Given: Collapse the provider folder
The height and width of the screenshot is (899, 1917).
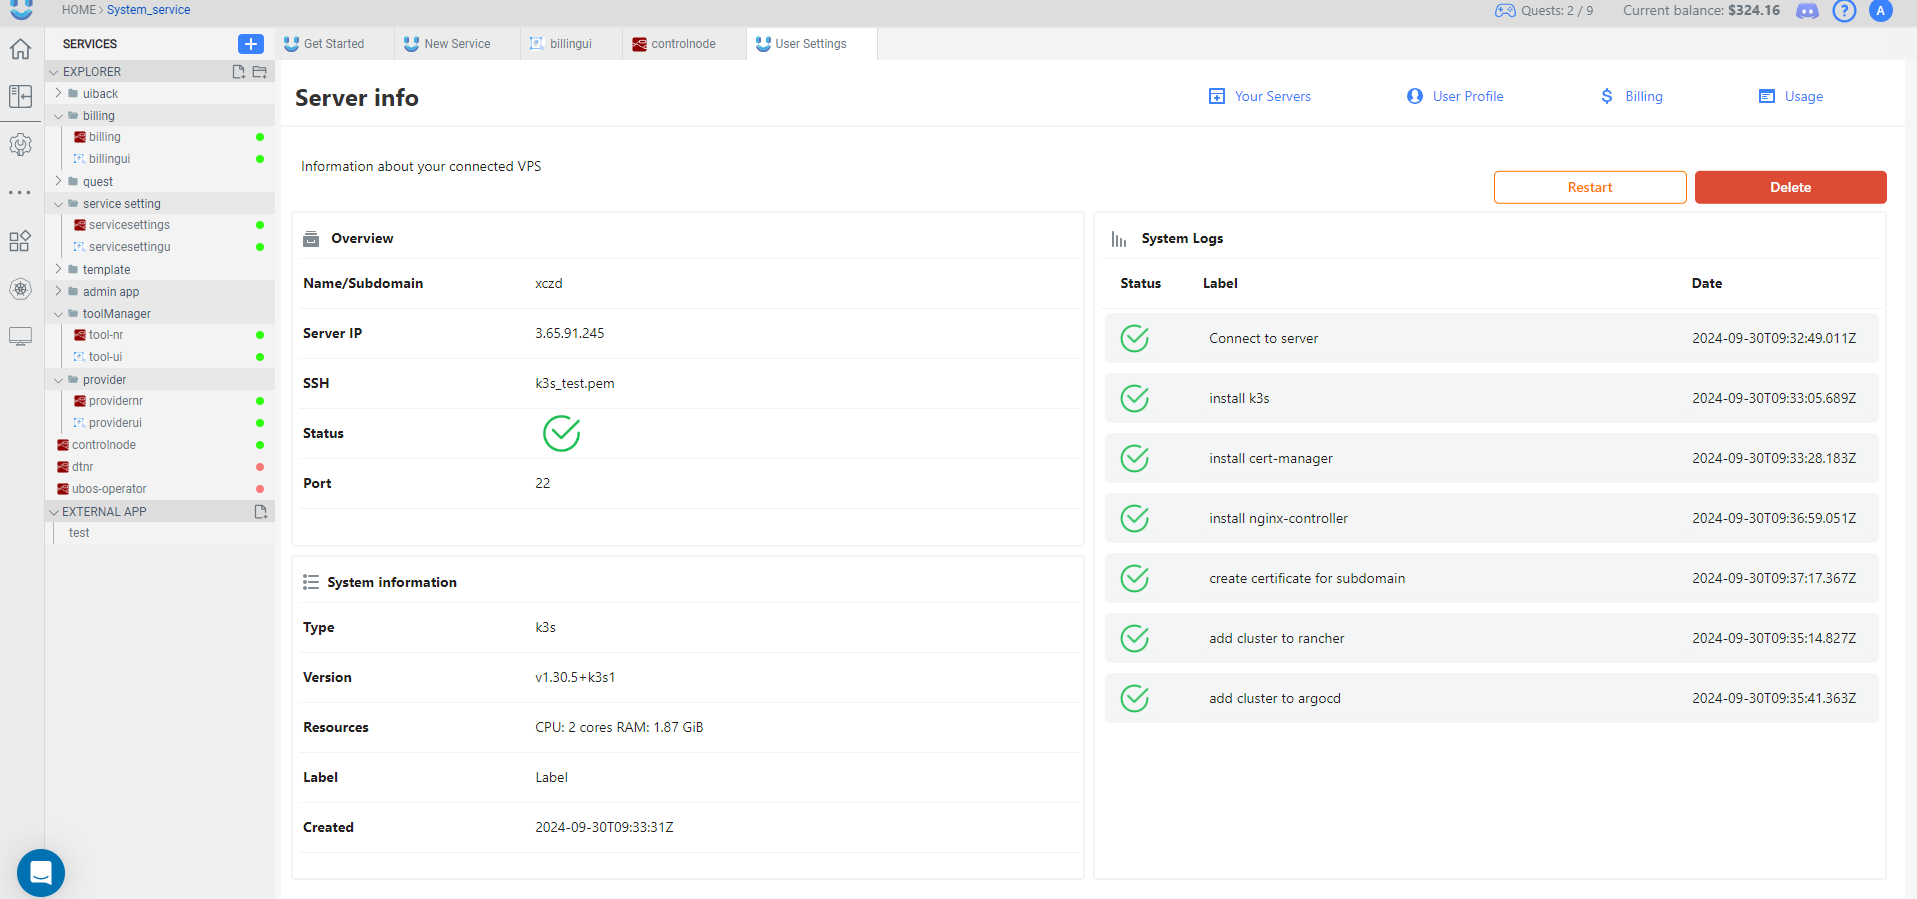Looking at the screenshot, I should (x=58, y=380).
